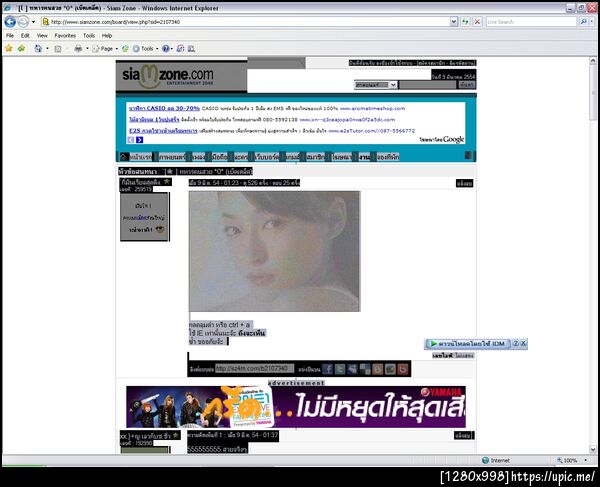600x487 pixels.
Task: Click the orange share icon
Action: 378,369
